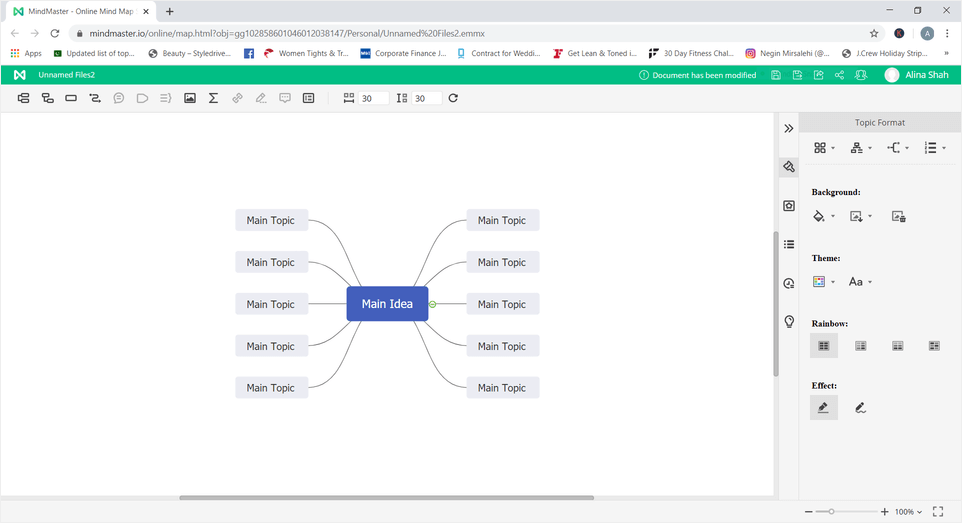
Task: Open the Apps bookmarks bar item
Action: coord(26,53)
